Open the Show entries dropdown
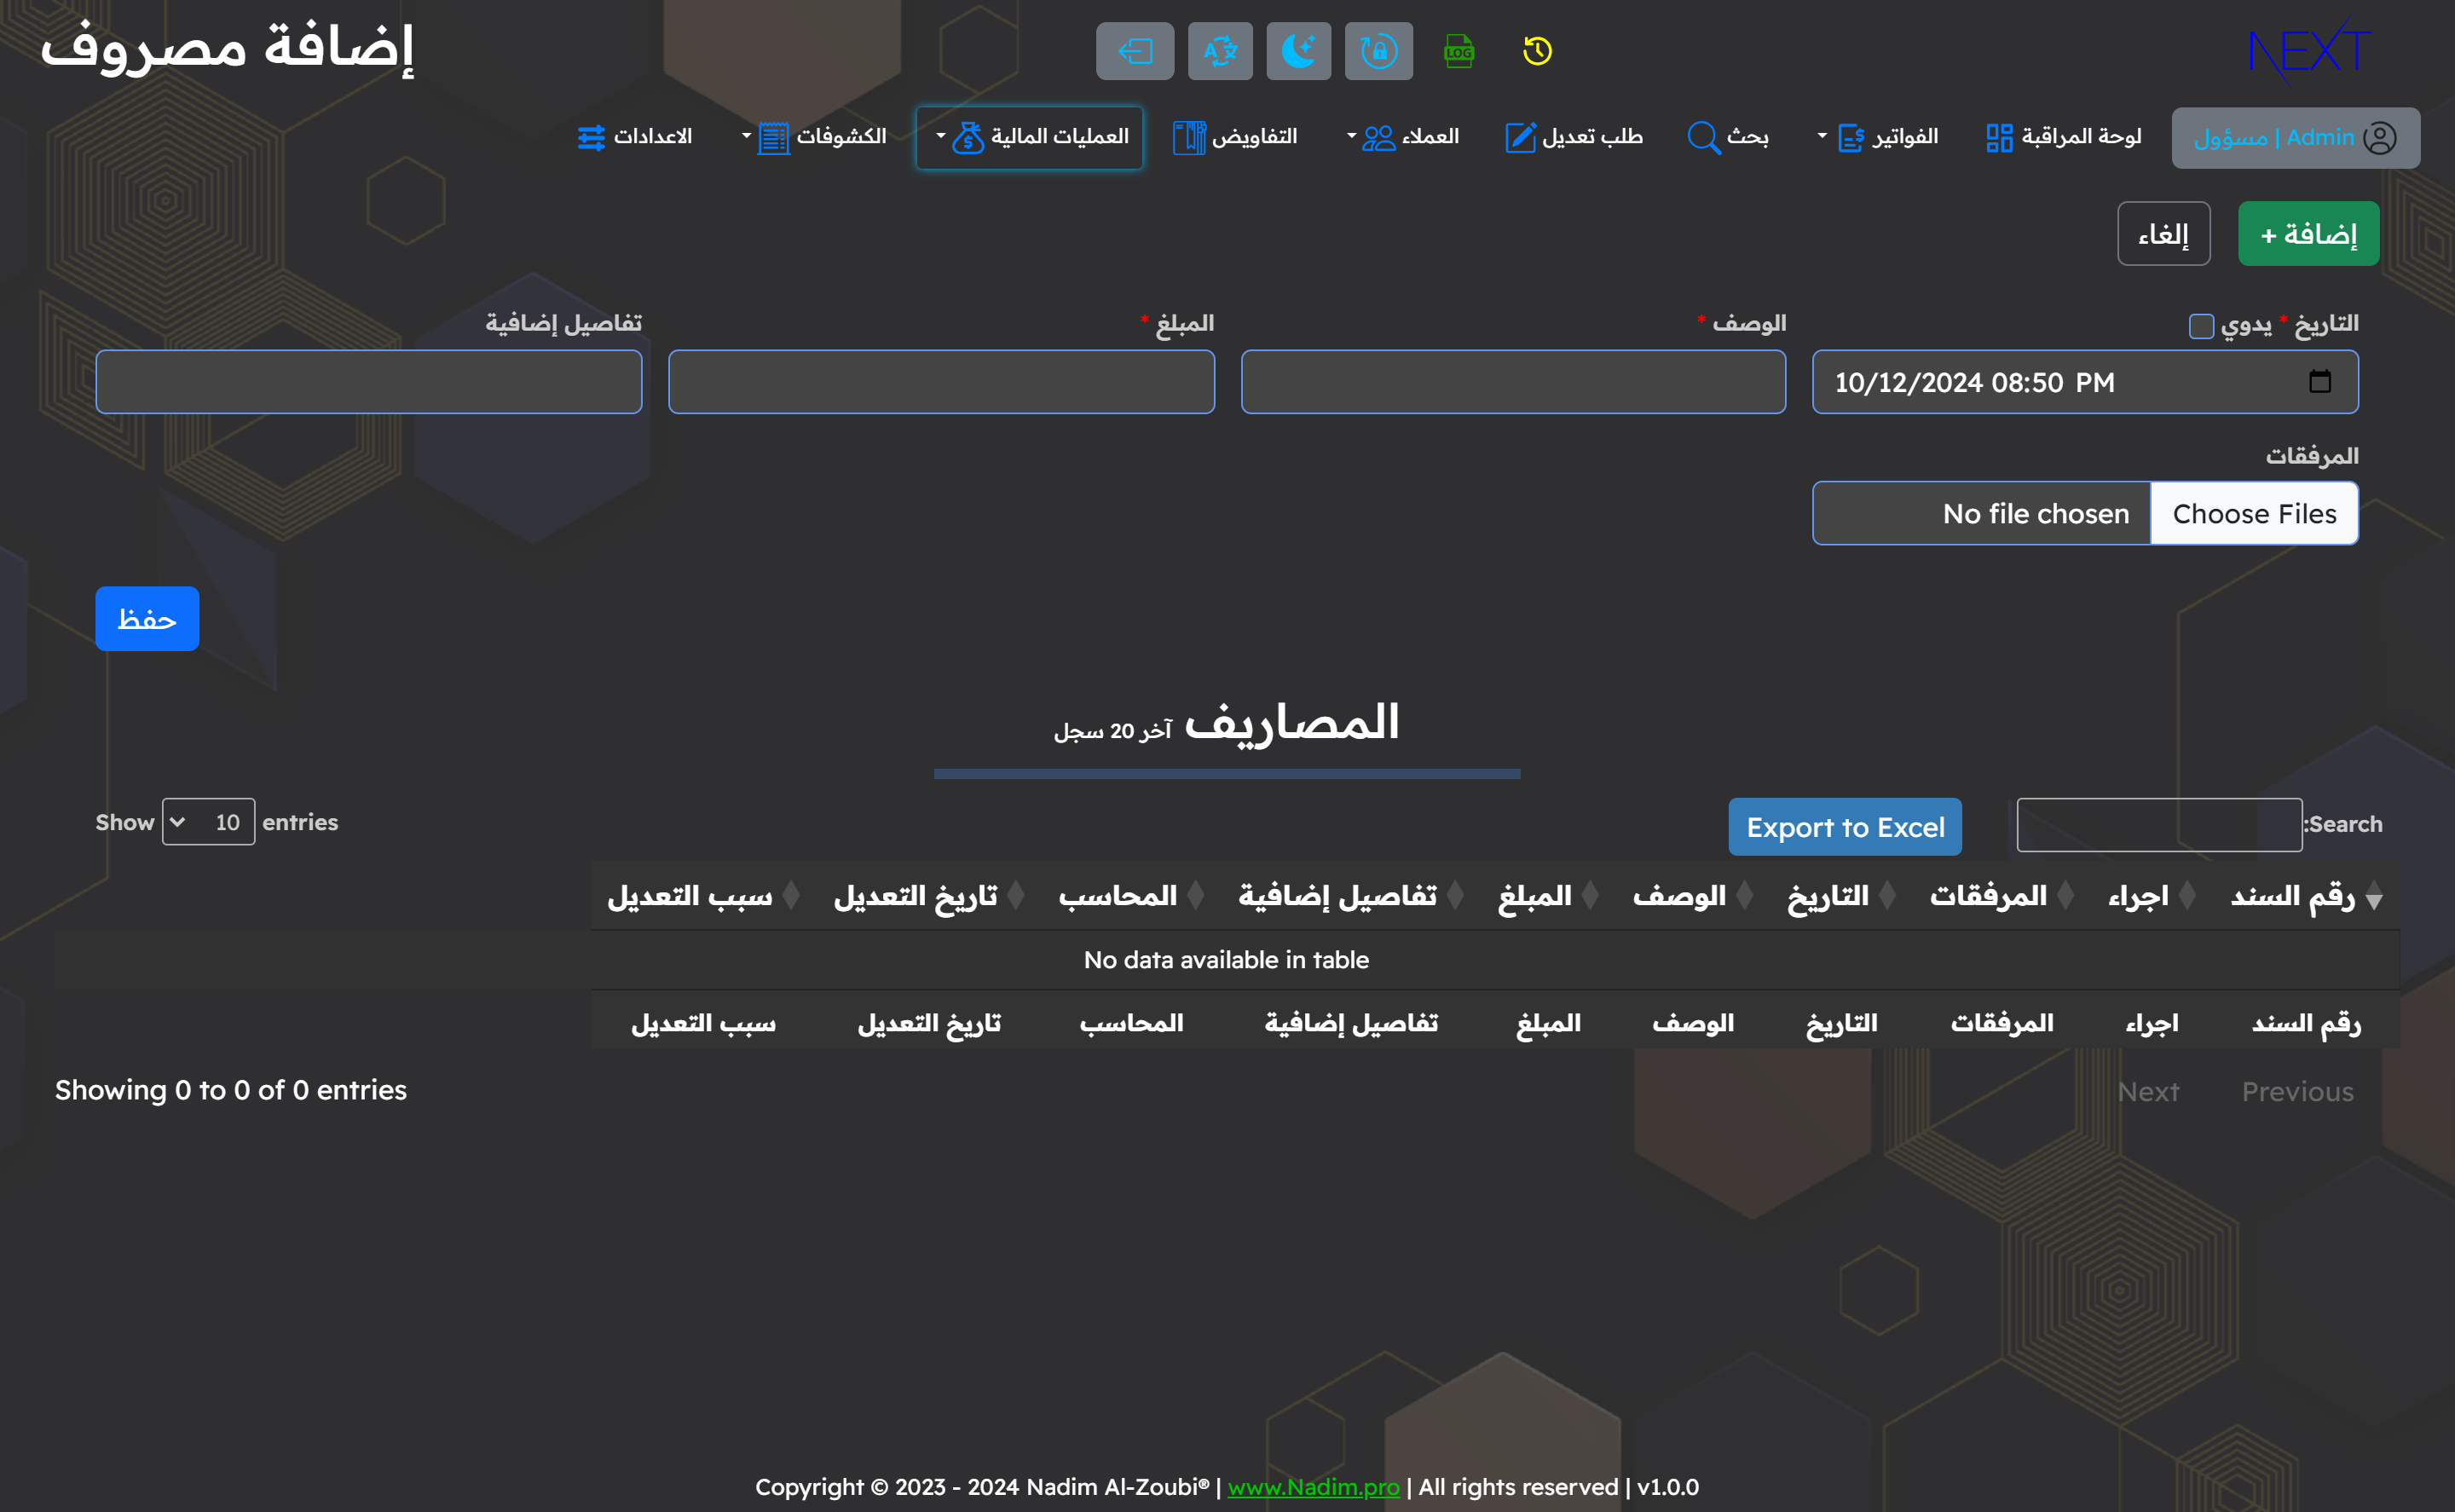This screenshot has width=2455, height=1512. coord(208,822)
